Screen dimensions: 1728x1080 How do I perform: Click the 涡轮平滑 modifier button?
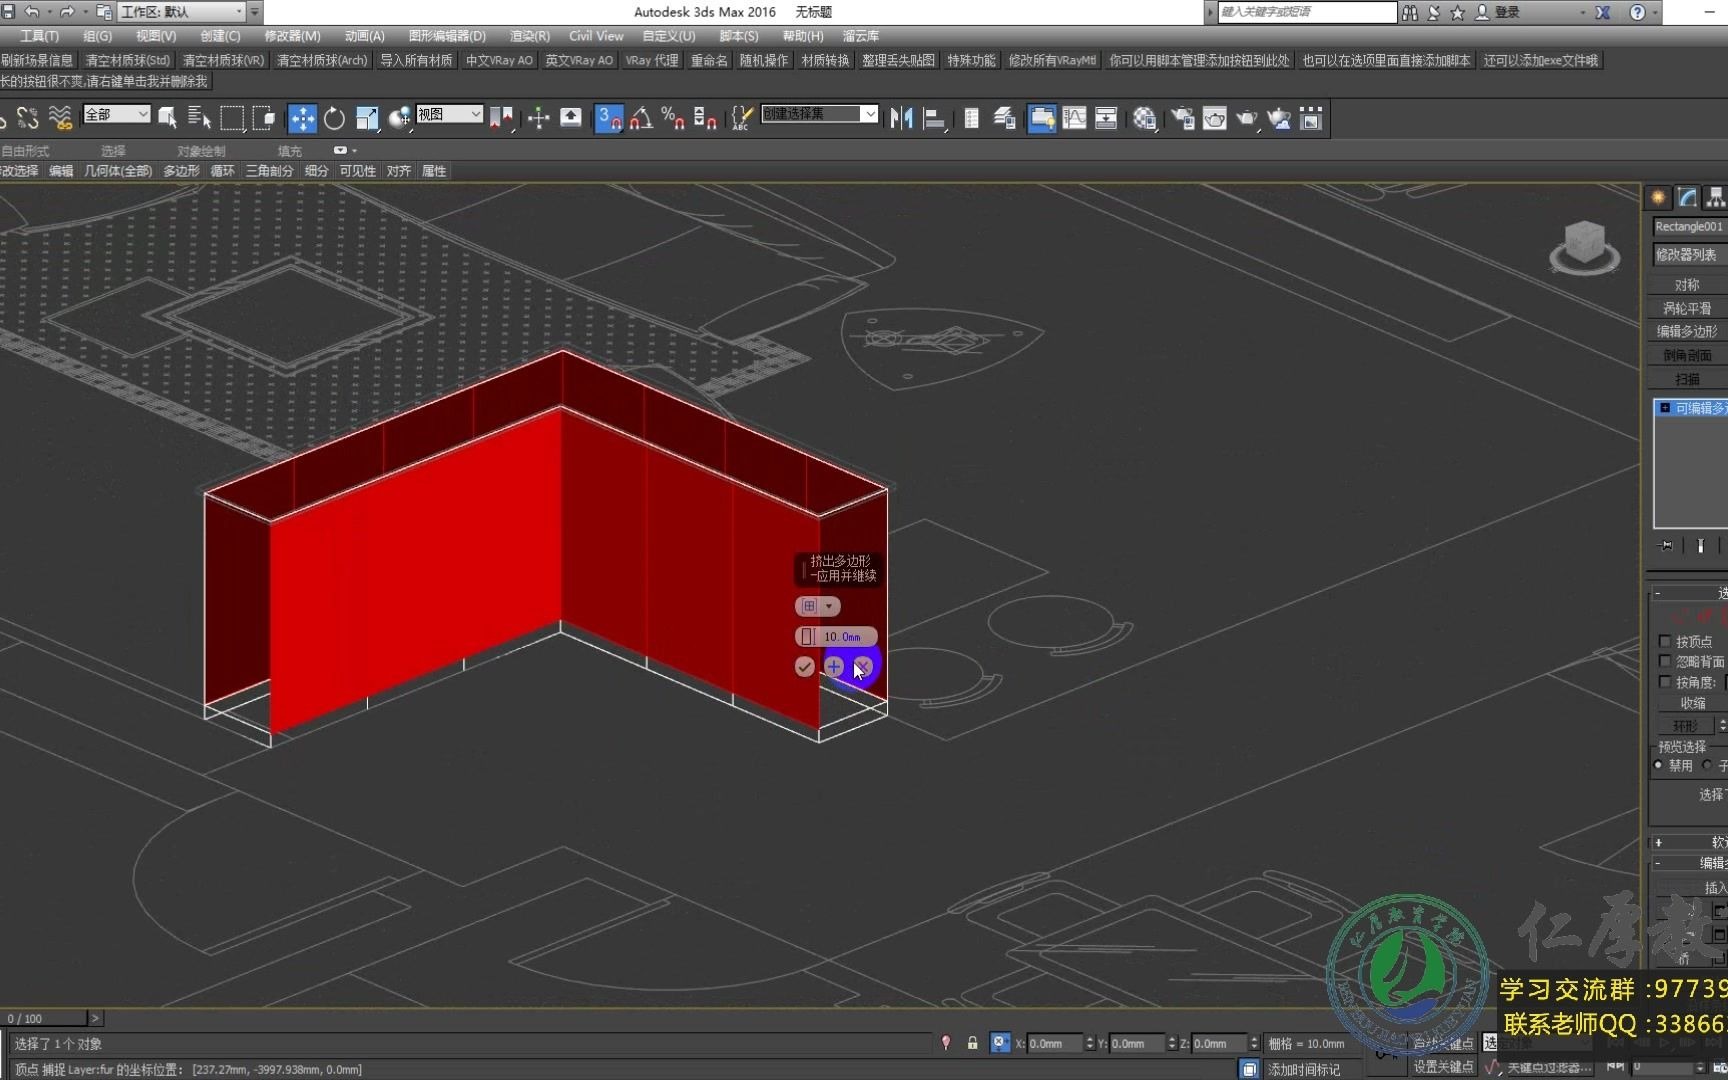(x=1688, y=308)
